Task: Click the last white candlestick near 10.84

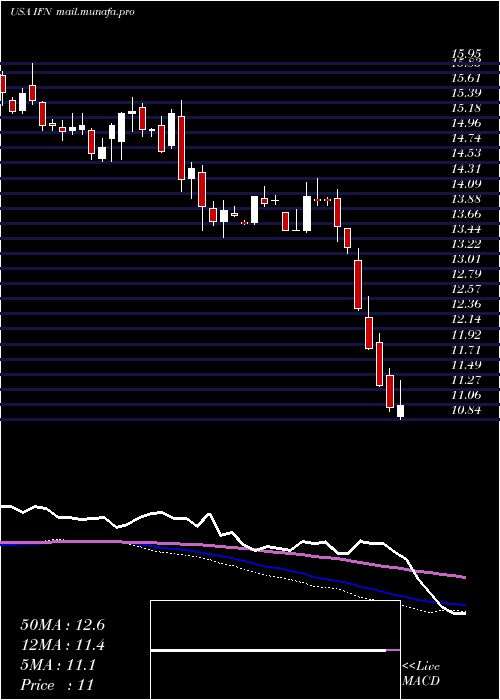Action: [x=400, y=411]
